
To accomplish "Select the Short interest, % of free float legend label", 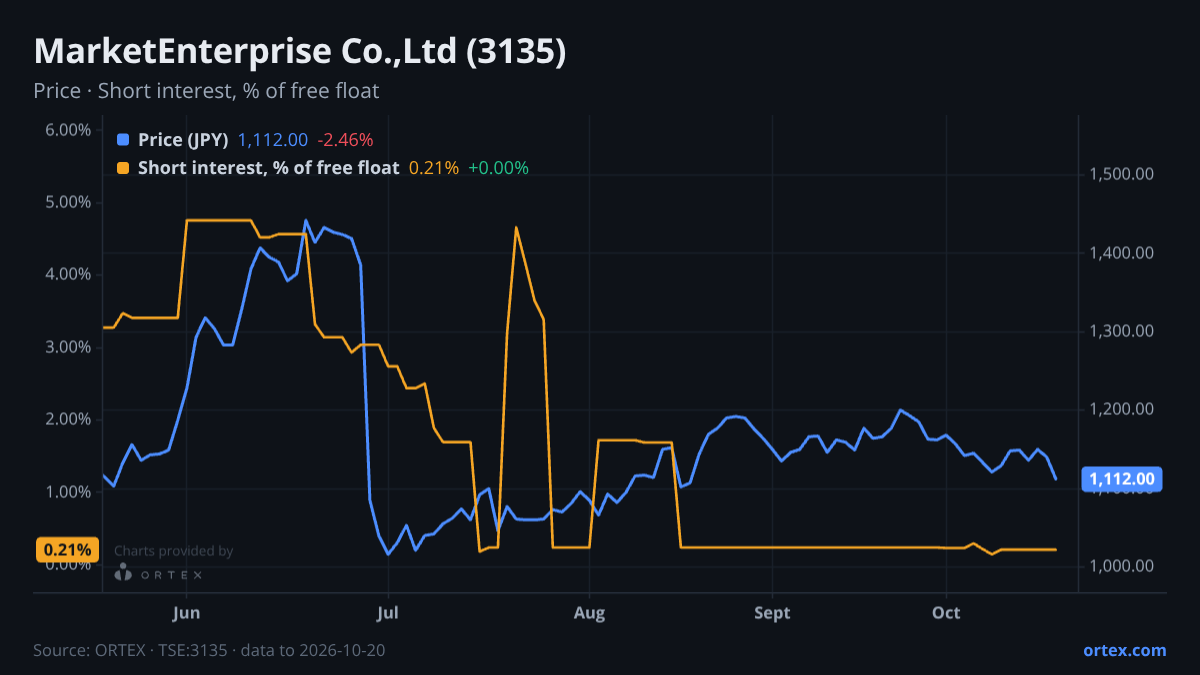I will click(268, 168).
